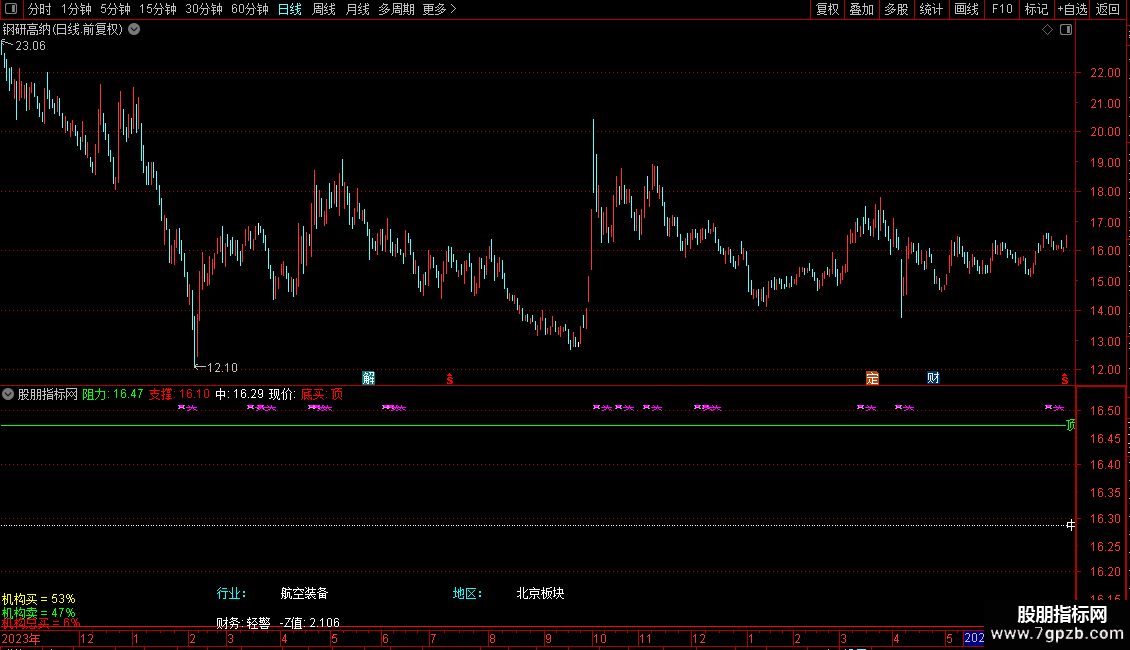Click the 复权 toolbar button
Viewport: 1130px width, 650px height.
click(x=827, y=9)
